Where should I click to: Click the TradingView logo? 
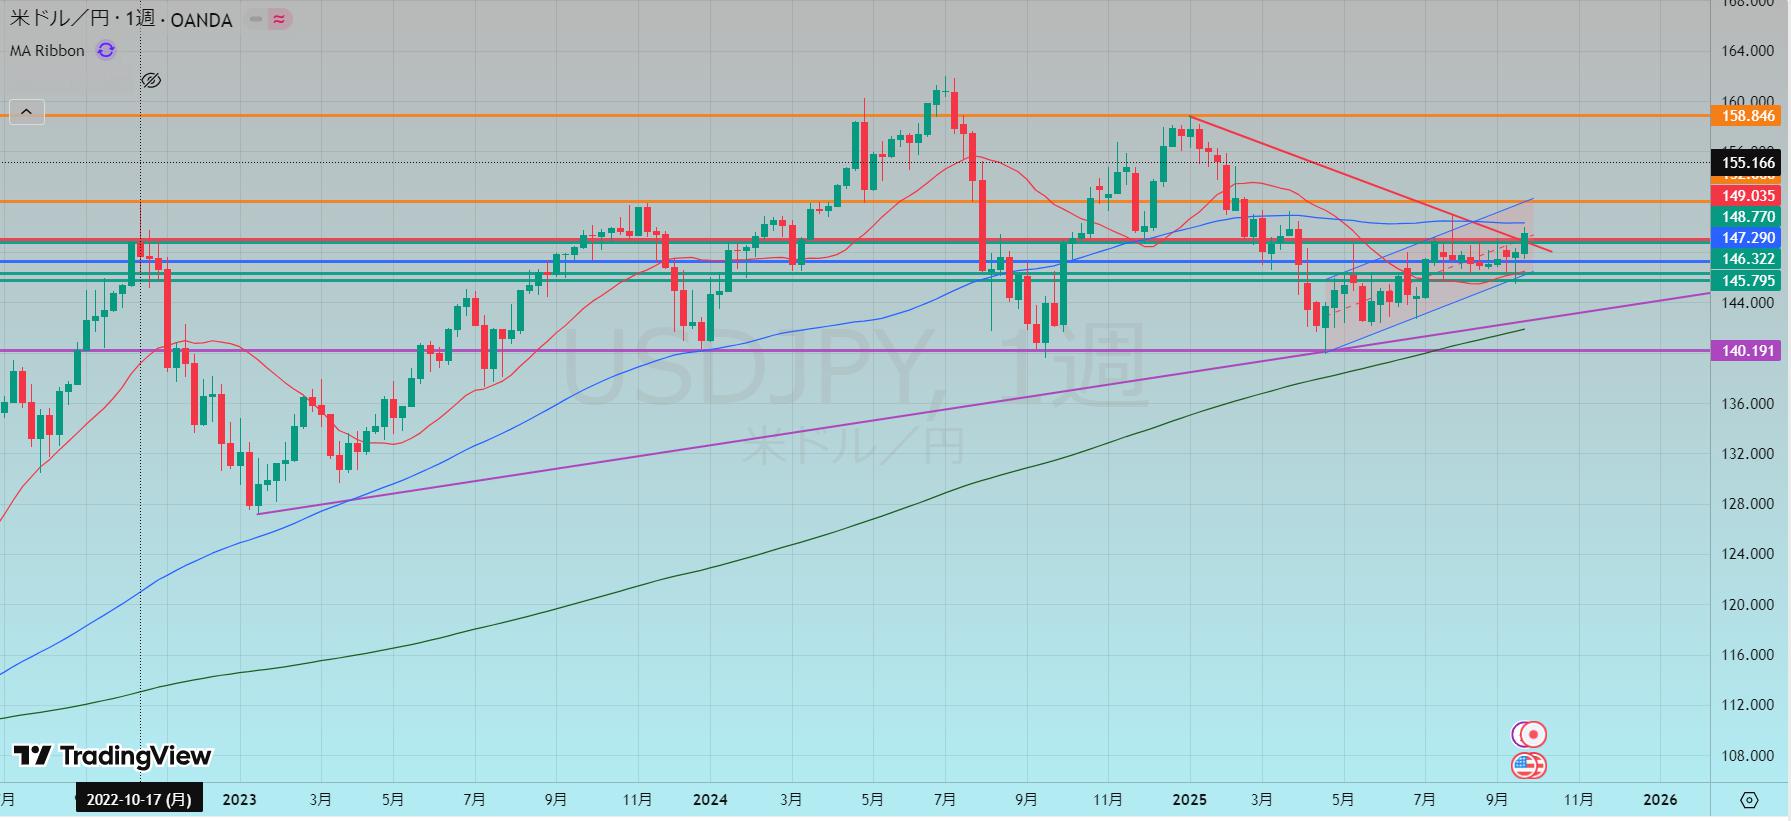[112, 756]
